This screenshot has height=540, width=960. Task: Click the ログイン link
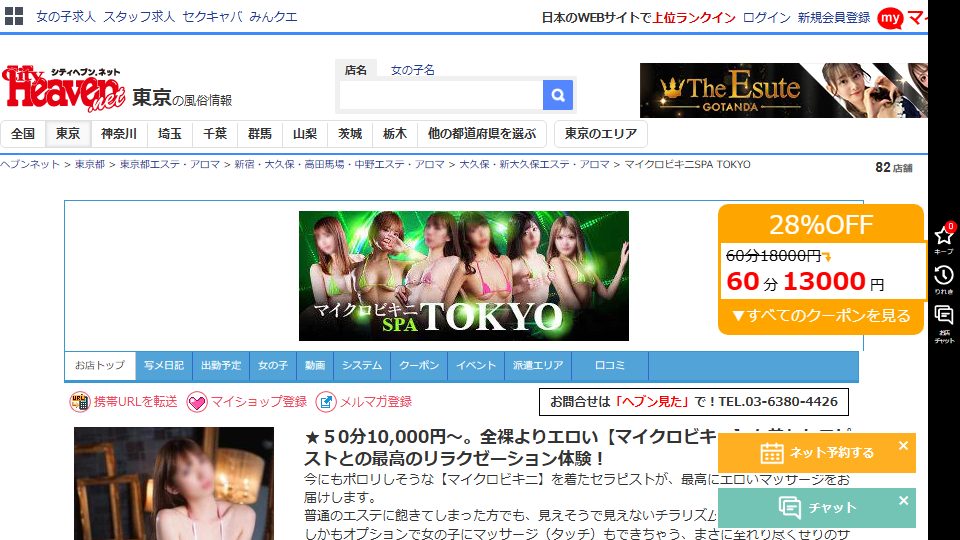(x=767, y=18)
